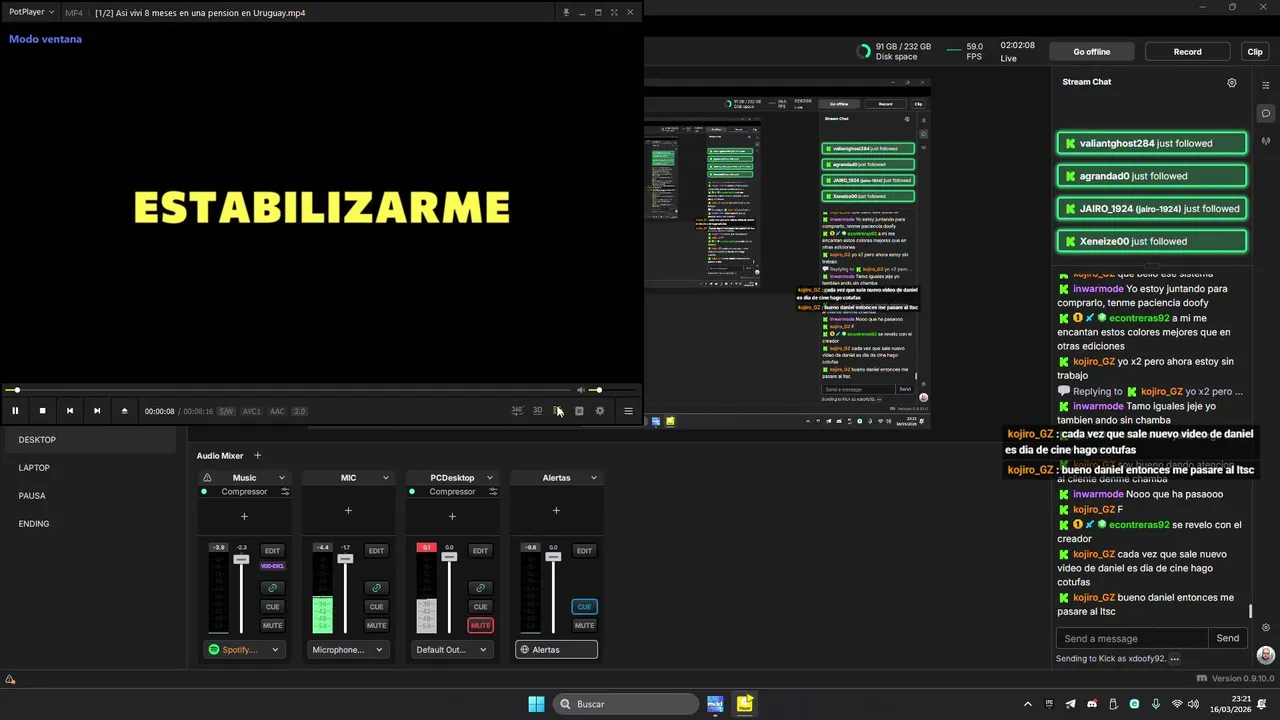
Task: Toggle VOD-EXCL on the Music channel
Action: point(272,566)
